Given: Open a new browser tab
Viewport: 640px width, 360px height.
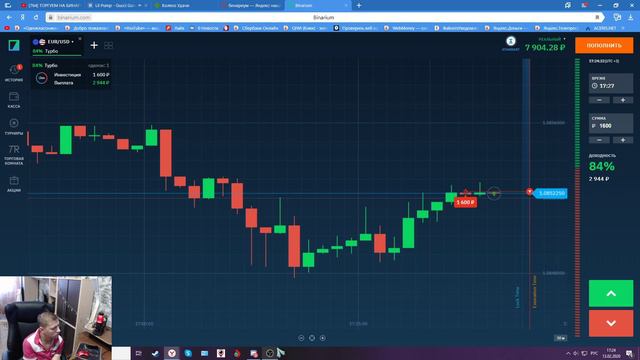Looking at the screenshot, I should (359, 5).
